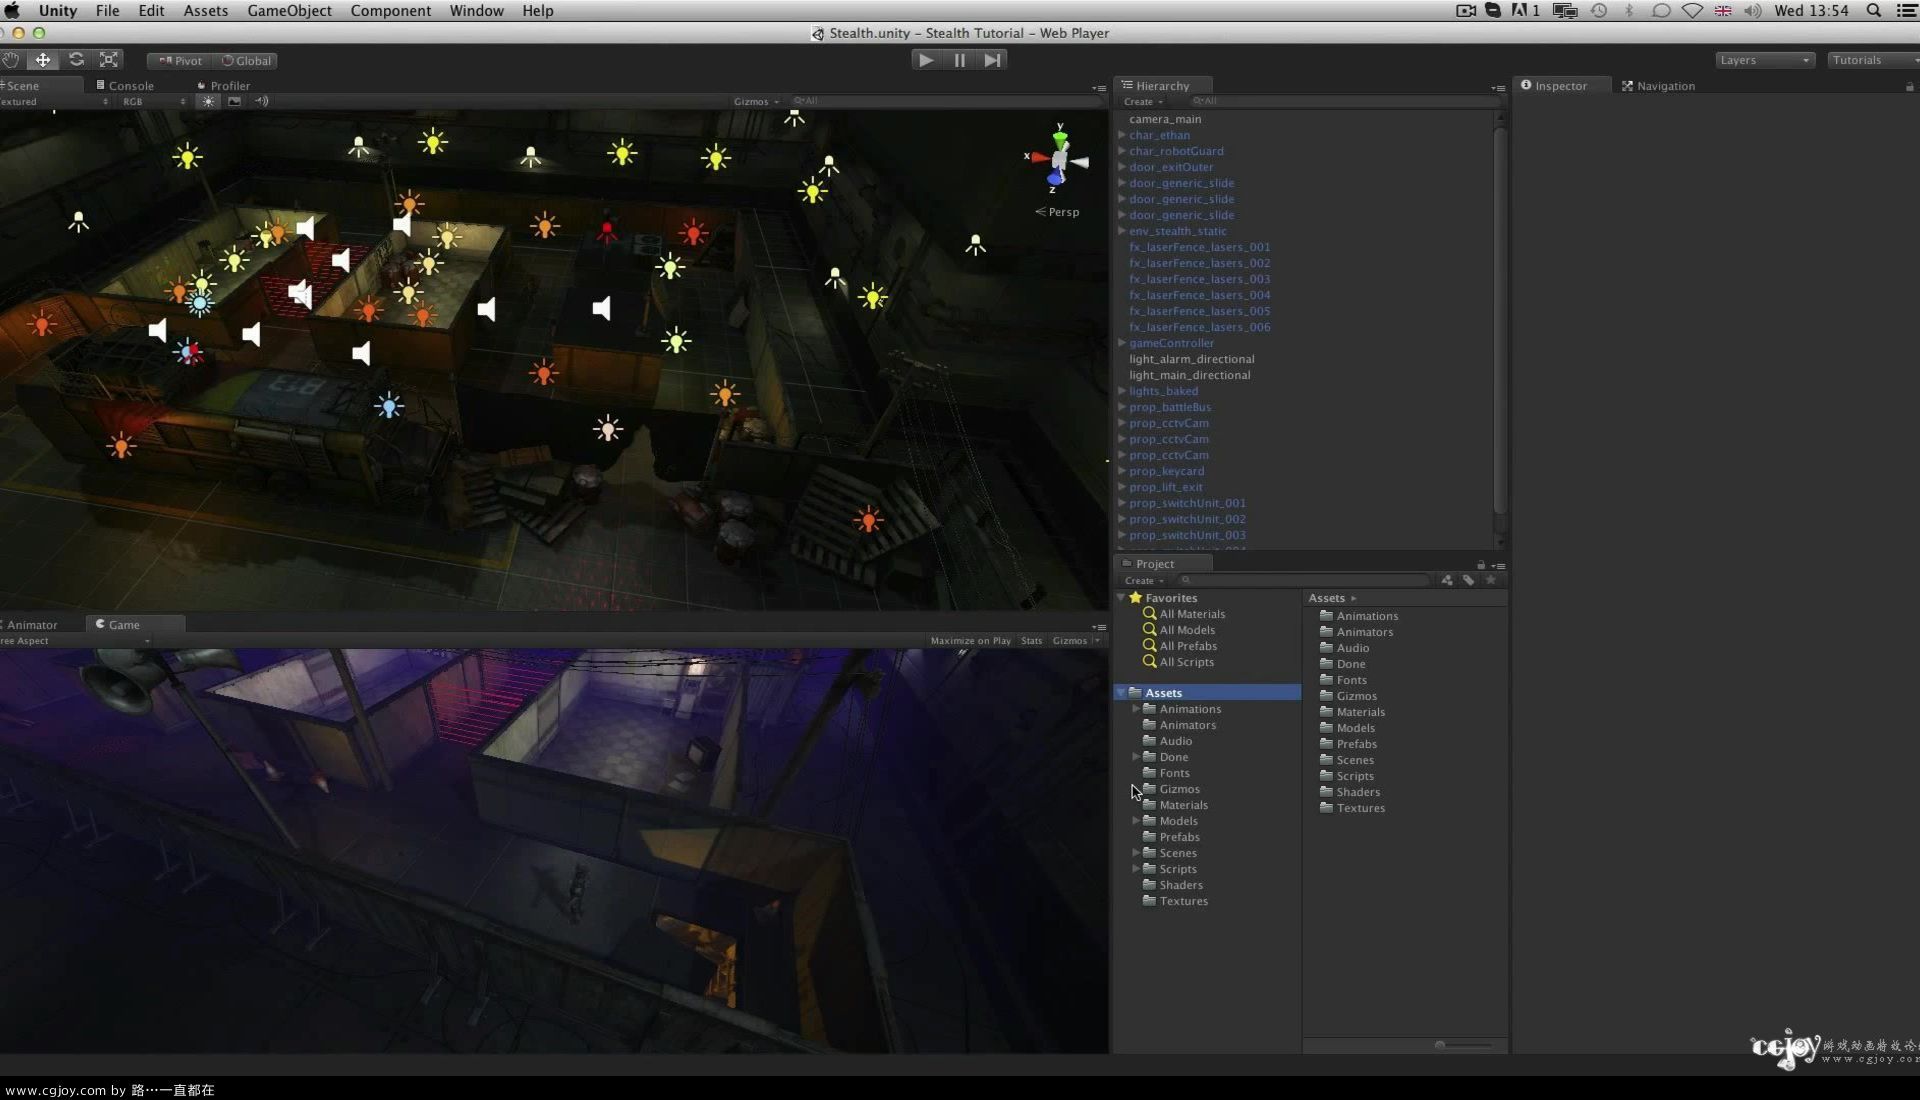Select the gameController hierarchy object
1920x1100 pixels.
click(x=1171, y=342)
